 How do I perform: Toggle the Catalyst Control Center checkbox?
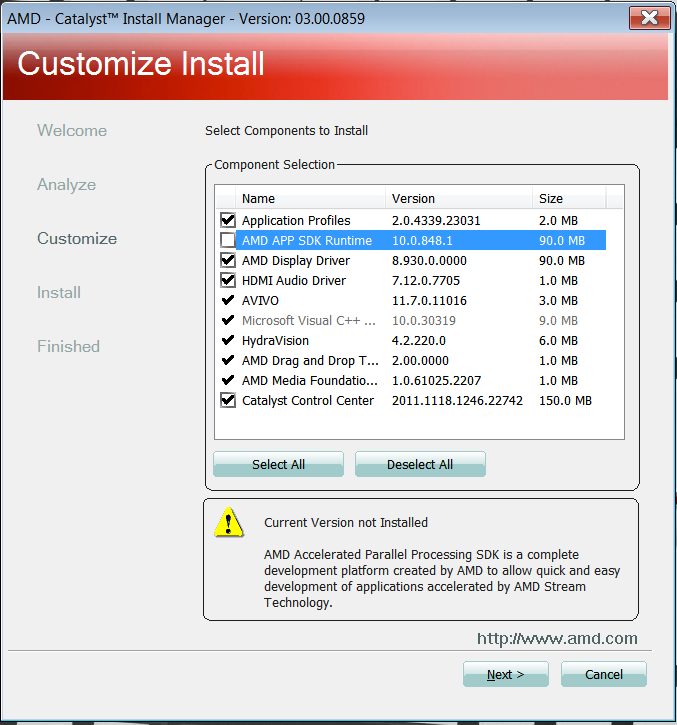click(x=228, y=400)
